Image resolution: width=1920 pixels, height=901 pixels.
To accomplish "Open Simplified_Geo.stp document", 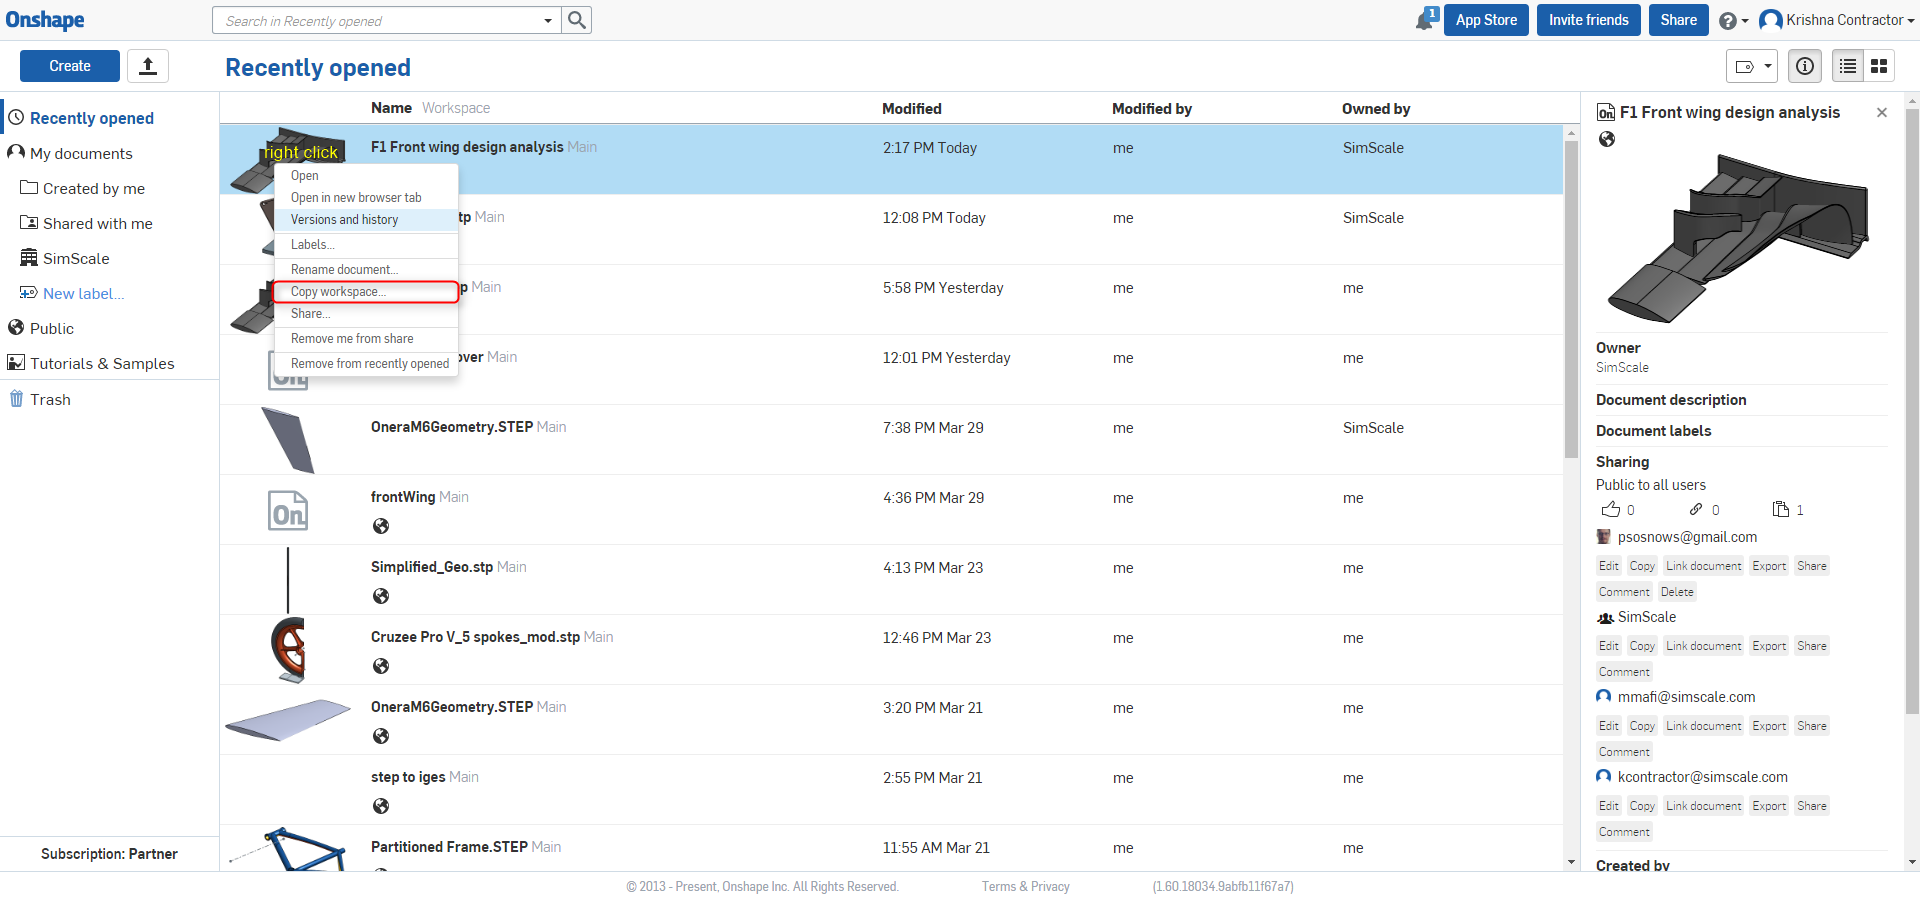I will pyautogui.click(x=432, y=567).
